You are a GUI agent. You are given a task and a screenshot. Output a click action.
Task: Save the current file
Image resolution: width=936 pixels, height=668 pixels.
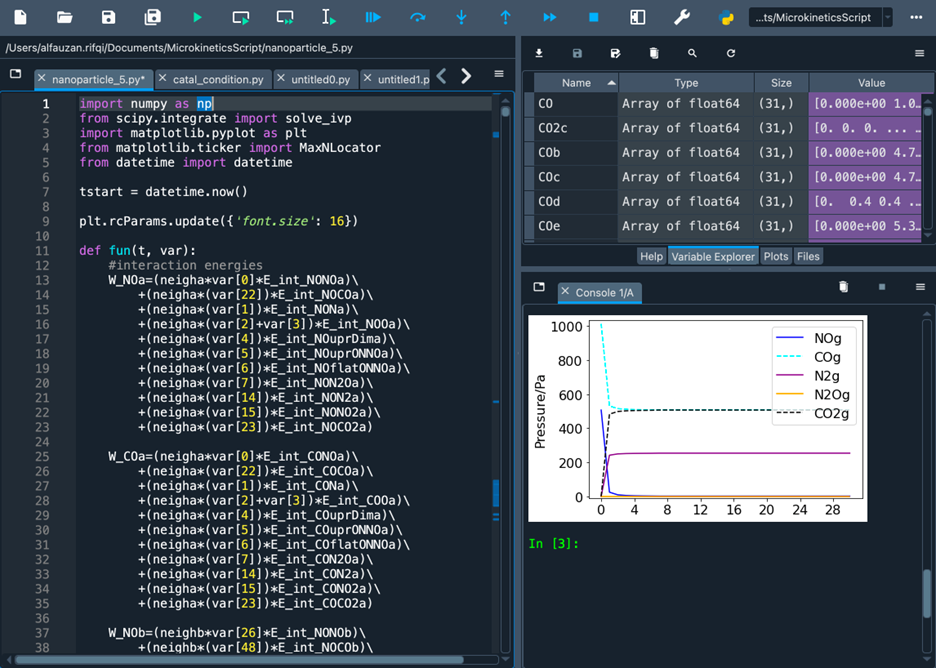(108, 17)
